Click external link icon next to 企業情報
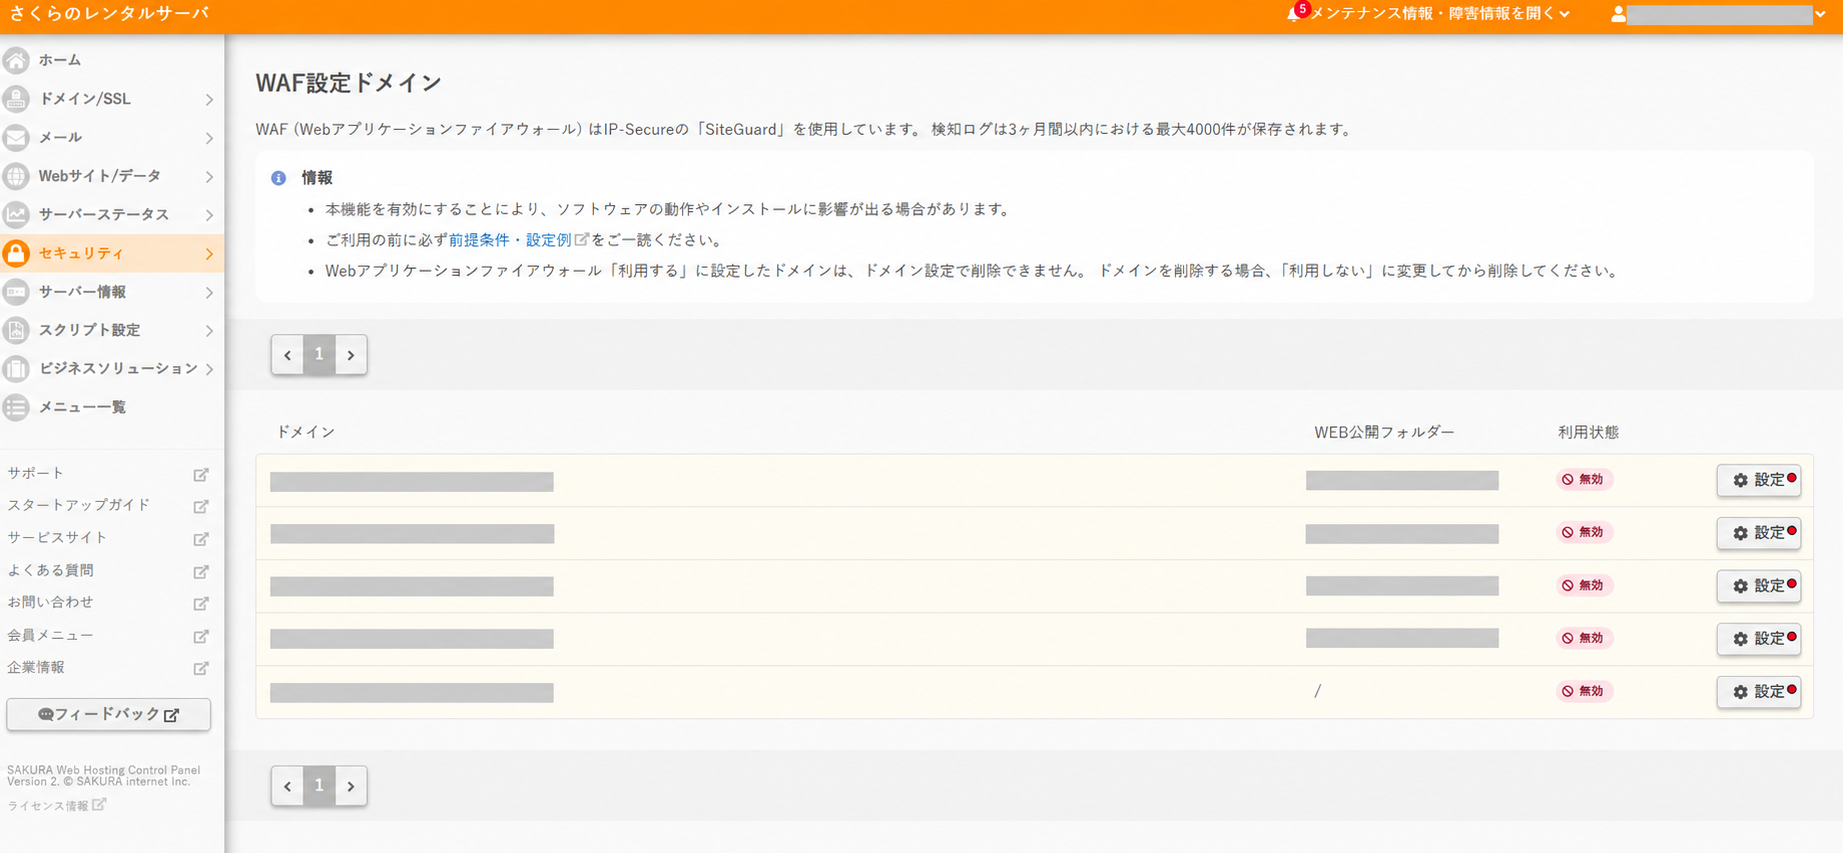Image resolution: width=1843 pixels, height=853 pixels. (x=201, y=668)
